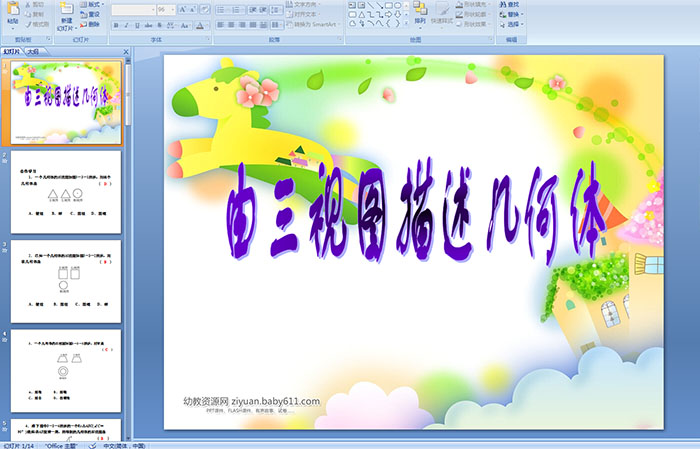Viewport: 700px width, 449px height.
Task: Click the Numbering list icon
Action: tap(237, 9)
